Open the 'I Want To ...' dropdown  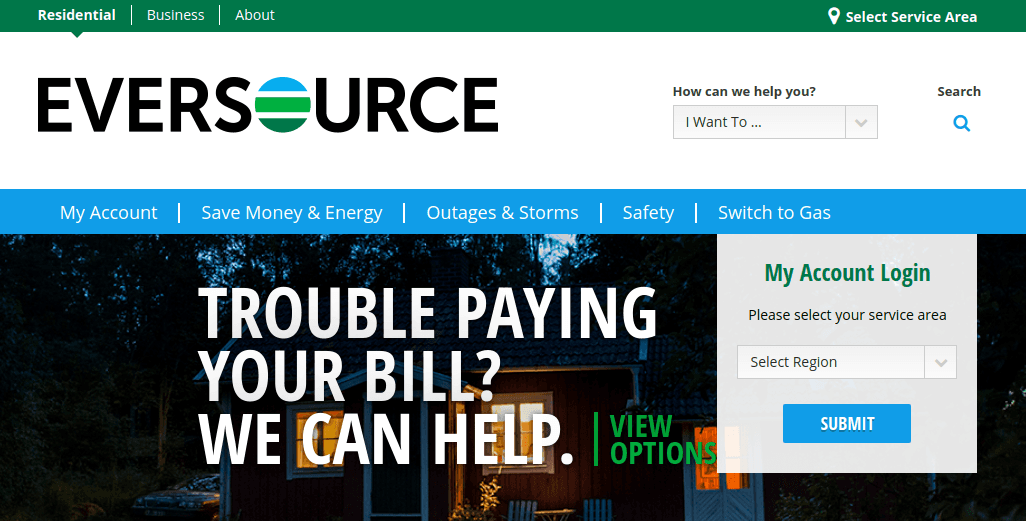[775, 122]
